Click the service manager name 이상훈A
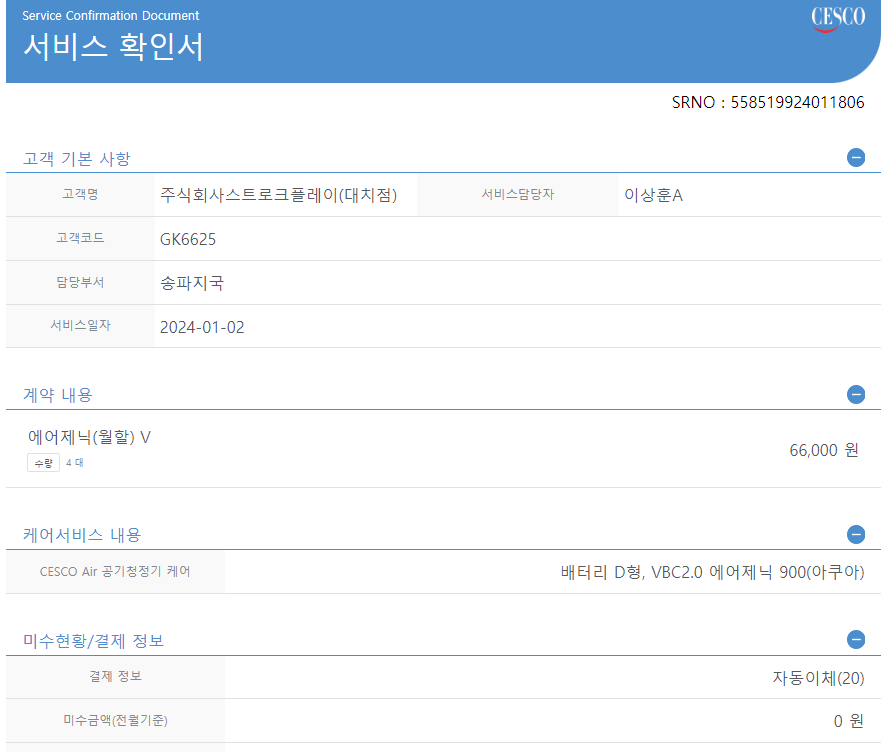The height and width of the screenshot is (752, 887). coord(653,195)
